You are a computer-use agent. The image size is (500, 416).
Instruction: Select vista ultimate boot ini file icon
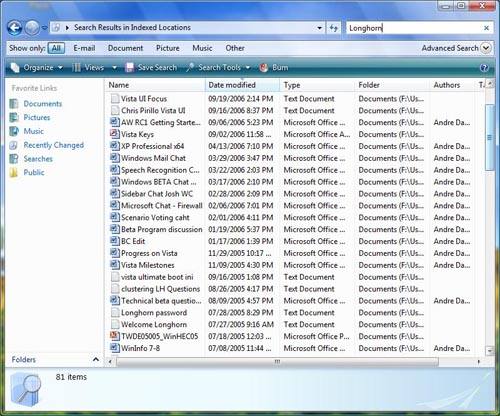coord(115,277)
